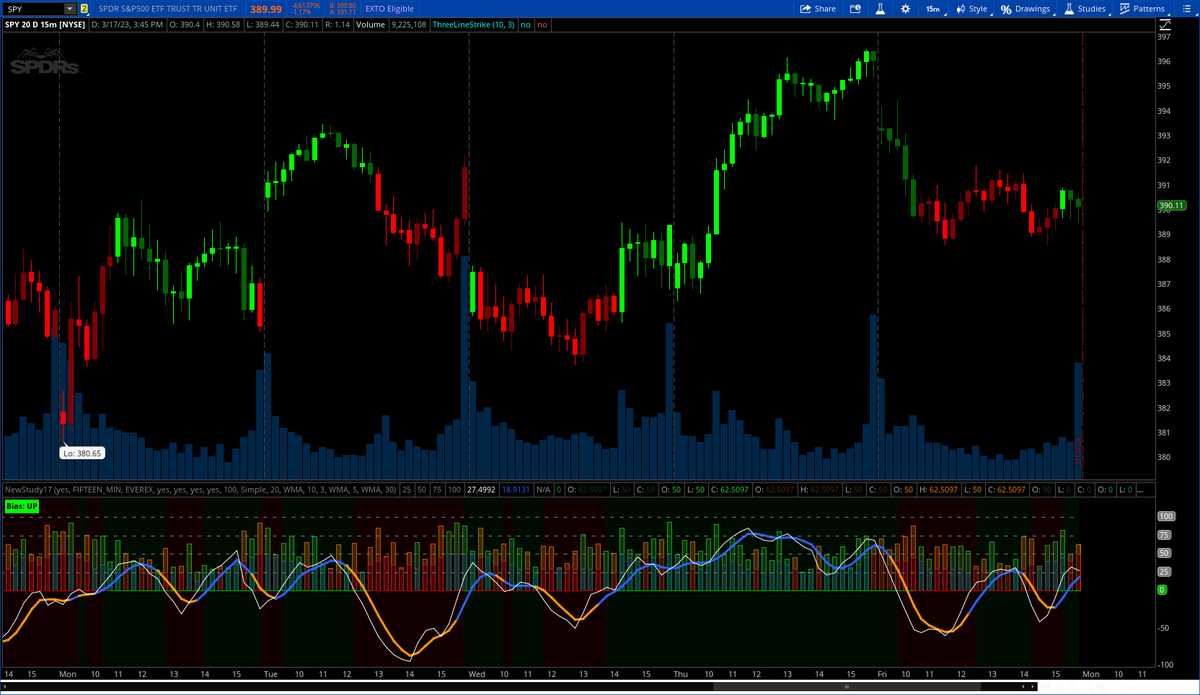This screenshot has width=1200, height=695.
Task: Open the Style menu
Action: pos(972,9)
